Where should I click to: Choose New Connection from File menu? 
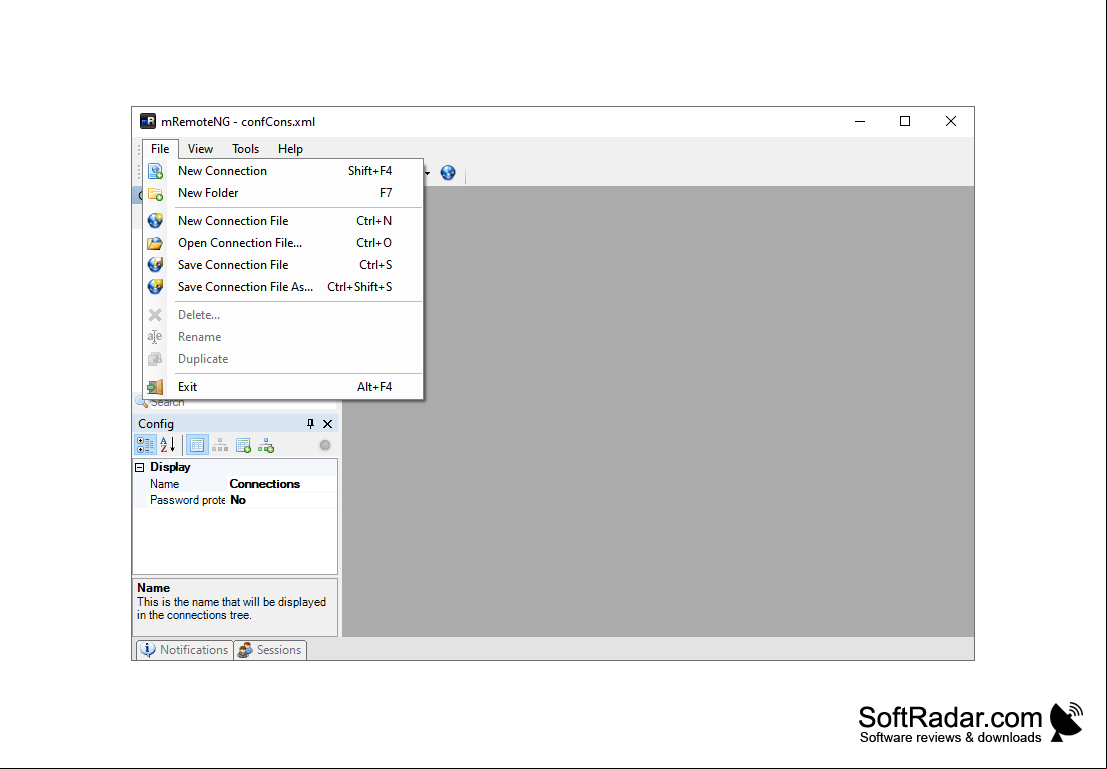click(283, 171)
